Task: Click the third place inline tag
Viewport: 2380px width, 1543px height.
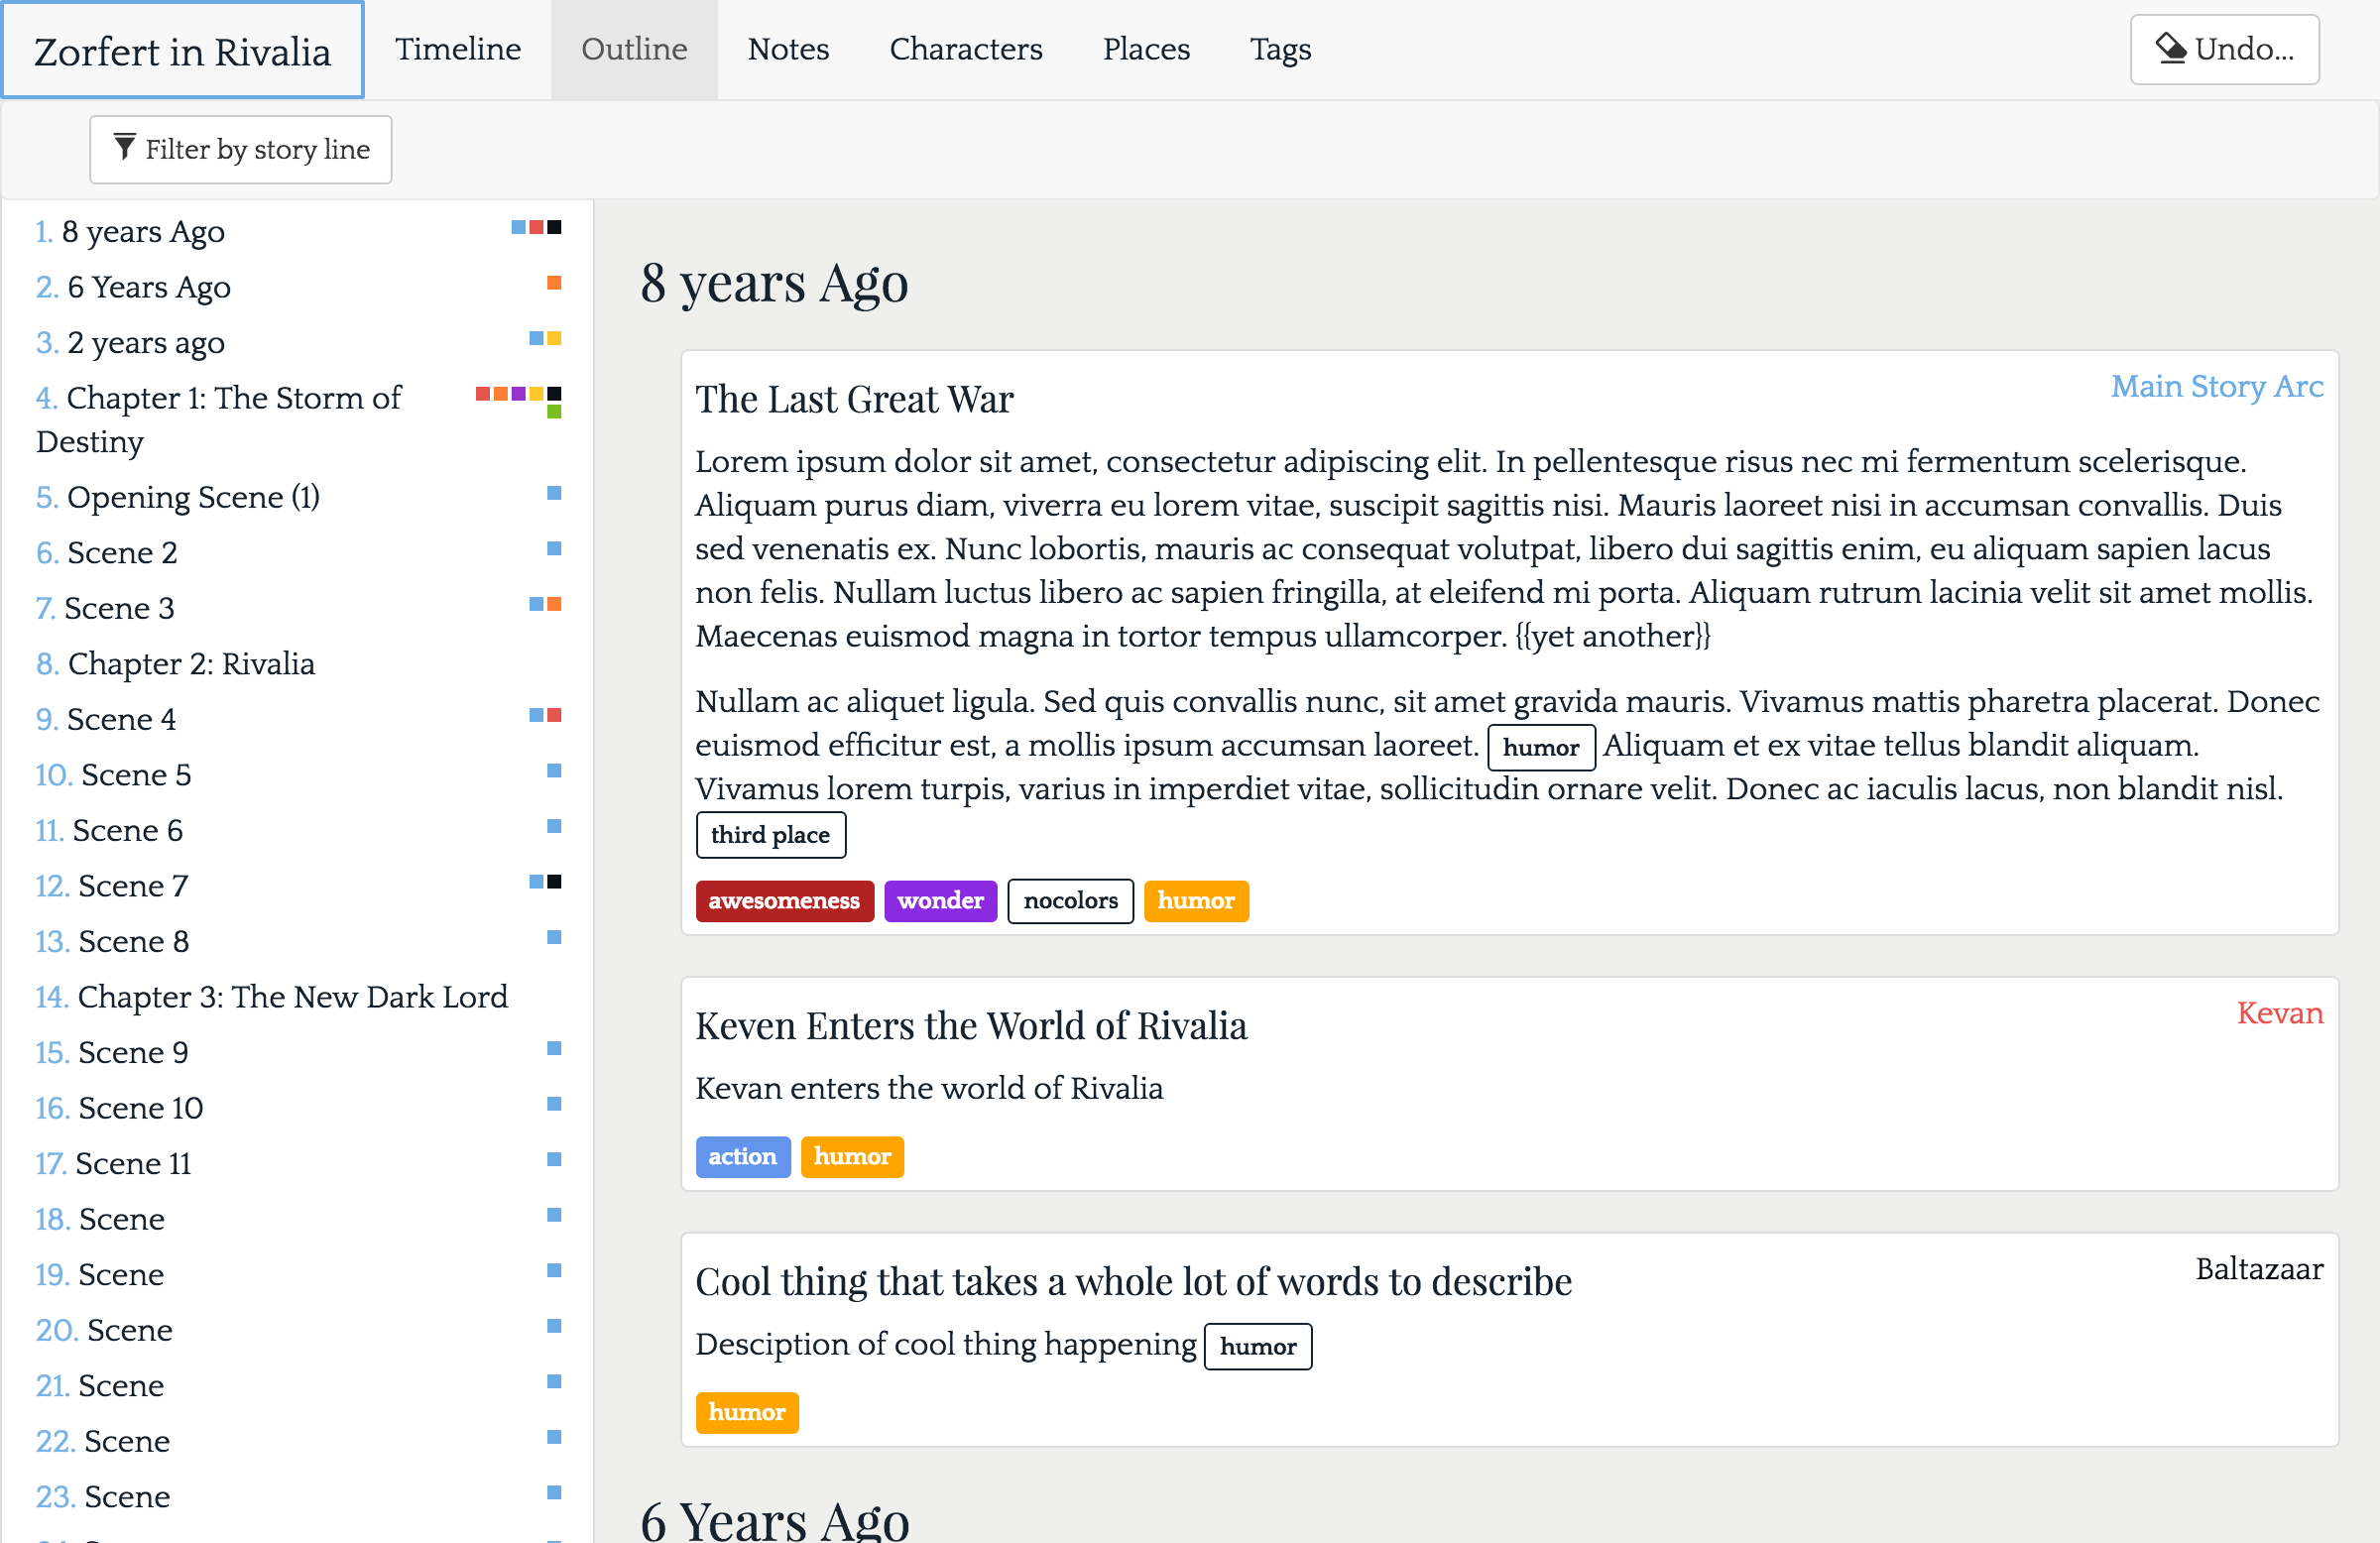Action: tap(770, 835)
